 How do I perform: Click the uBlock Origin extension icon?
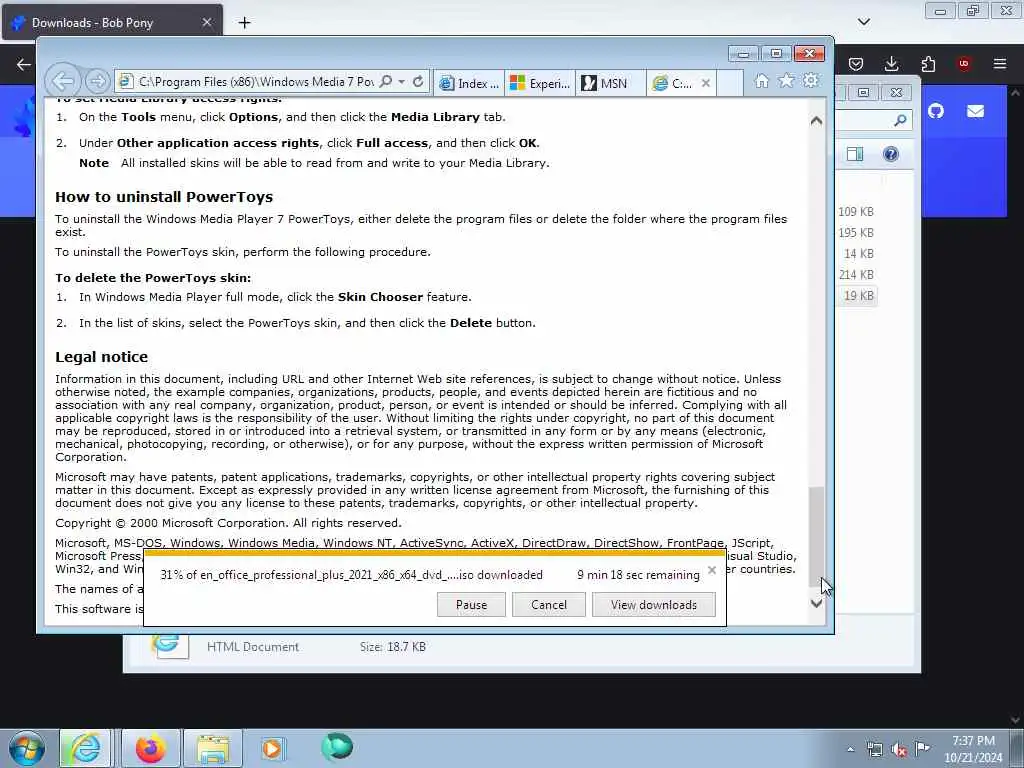[x=964, y=64]
